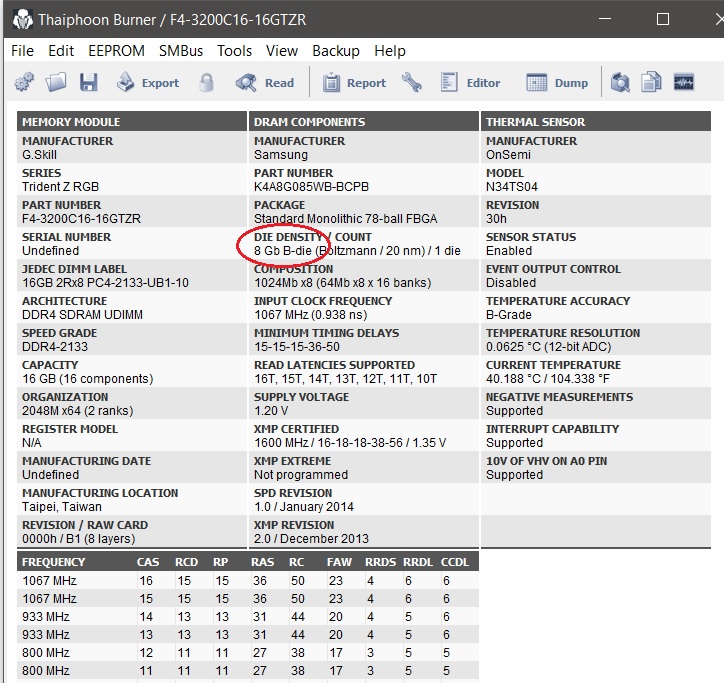Click the DRAM COMPONENTS column header

[364, 121]
